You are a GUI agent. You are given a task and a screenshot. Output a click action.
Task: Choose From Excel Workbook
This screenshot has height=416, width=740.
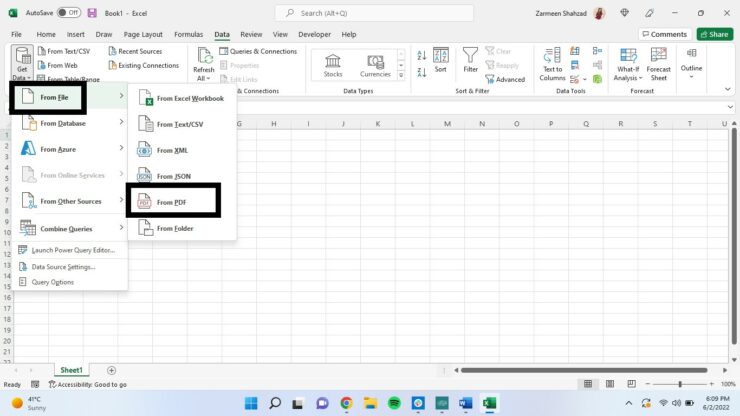[182, 98]
